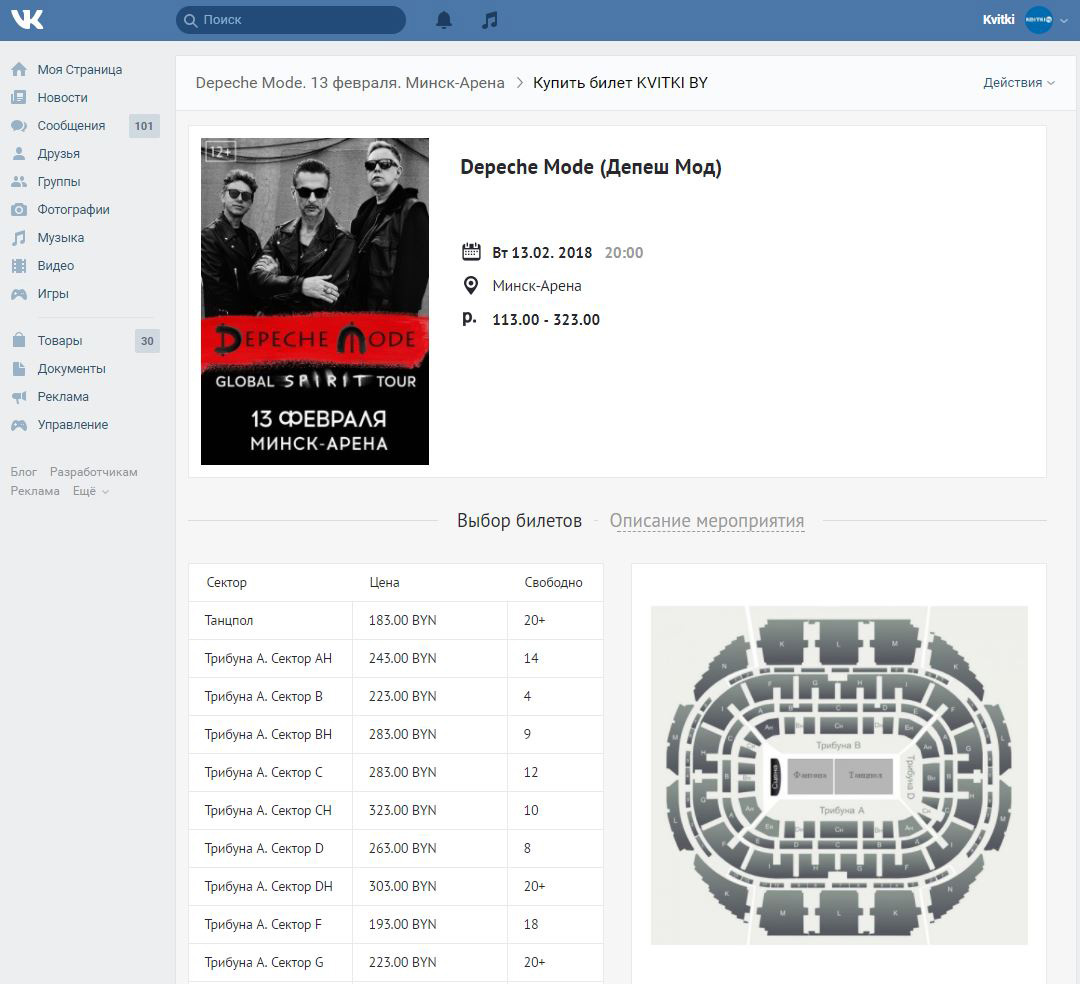Click the document icon beside Документы
The width and height of the screenshot is (1080, 984).
click(x=19, y=368)
